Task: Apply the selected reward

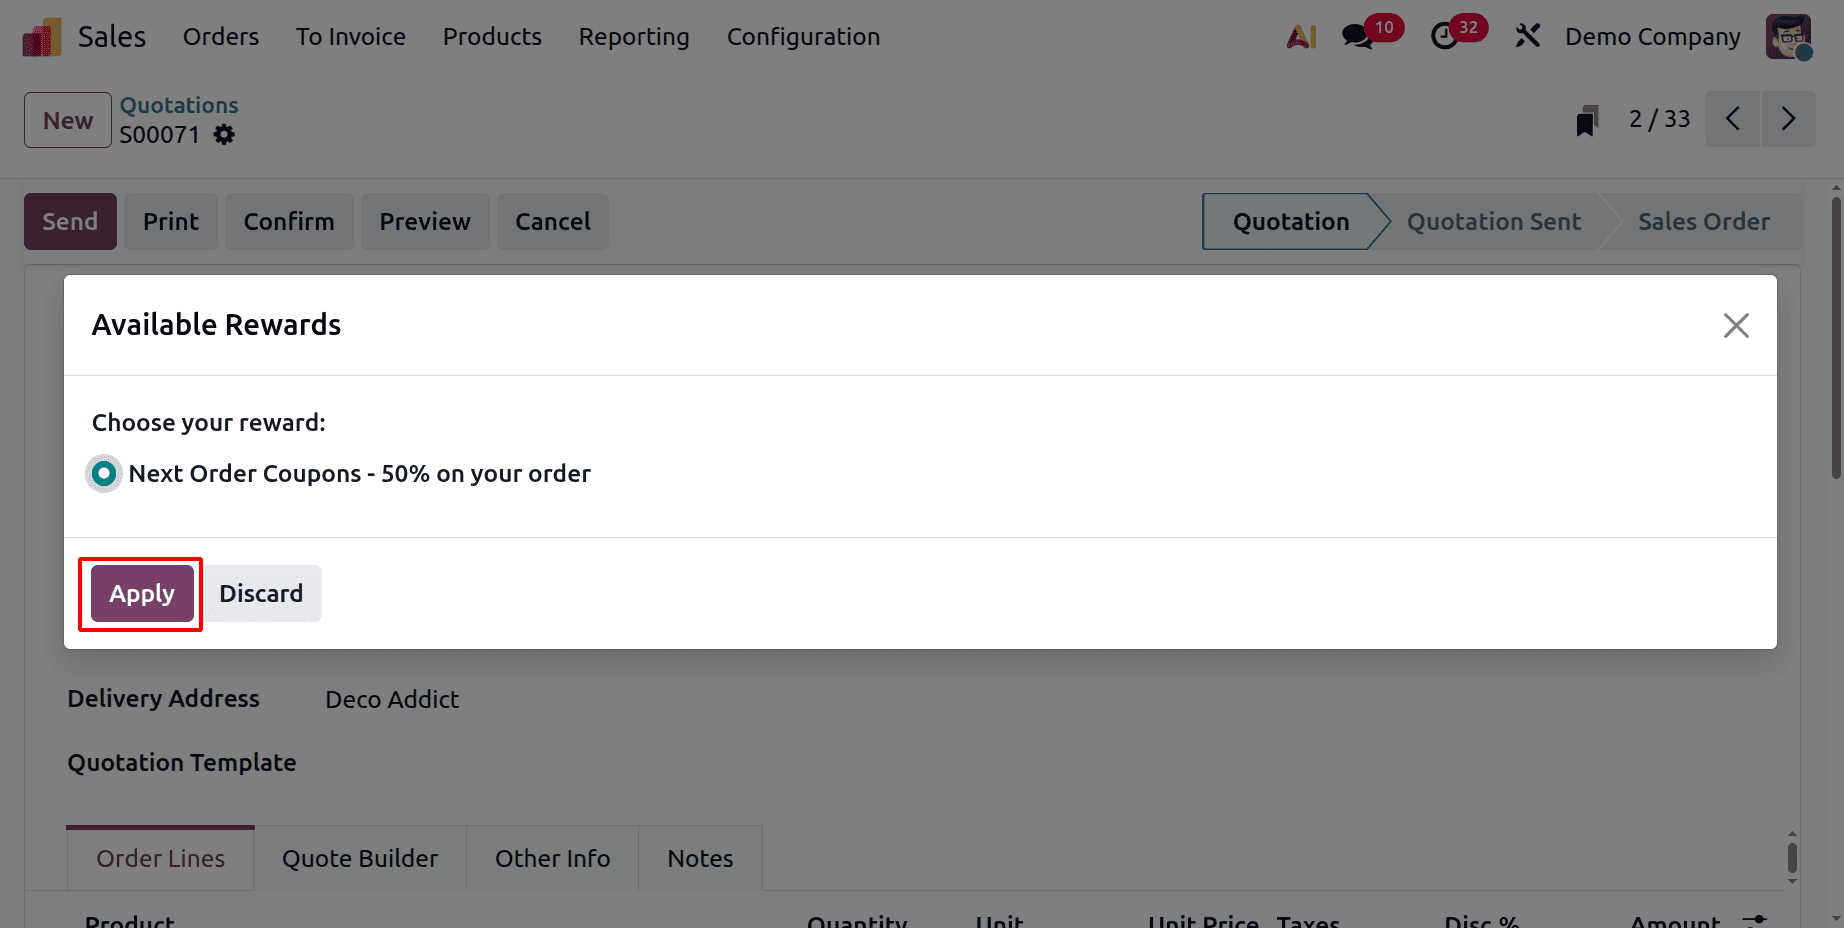Action: [142, 593]
